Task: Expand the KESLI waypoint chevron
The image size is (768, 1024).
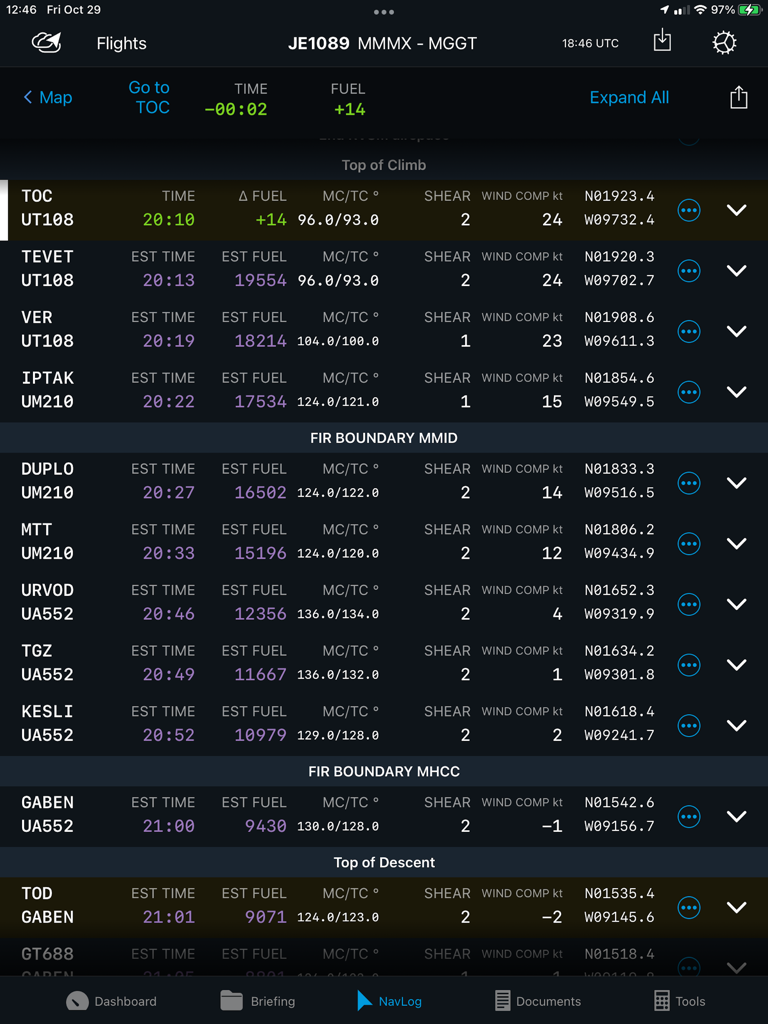Action: (737, 725)
